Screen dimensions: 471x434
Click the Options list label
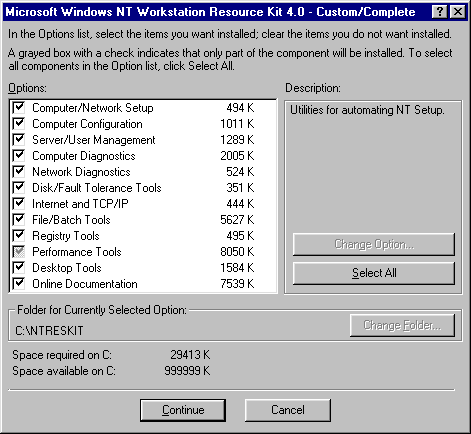click(28, 88)
